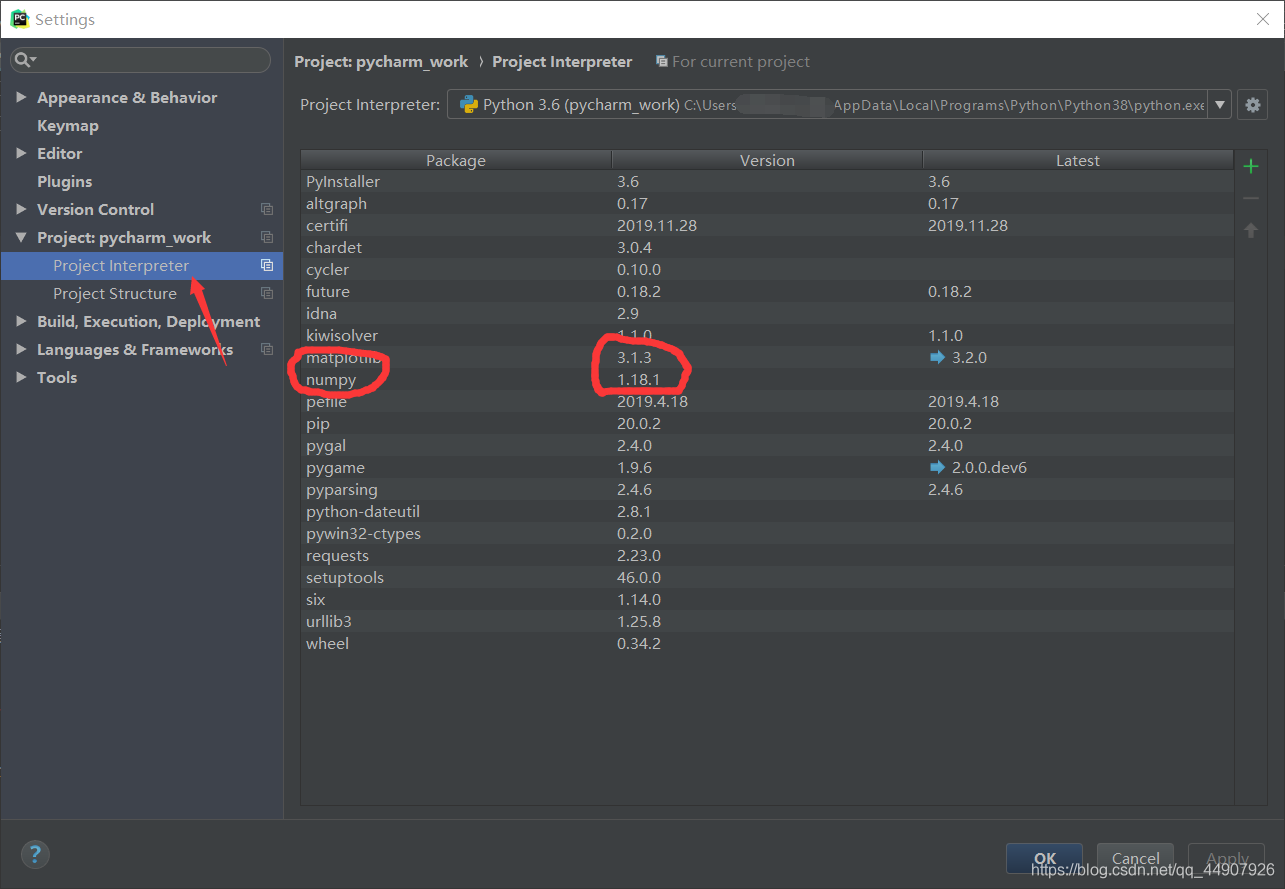The image size is (1285, 889).
Task: Click the settings search input field
Action: pos(140,60)
